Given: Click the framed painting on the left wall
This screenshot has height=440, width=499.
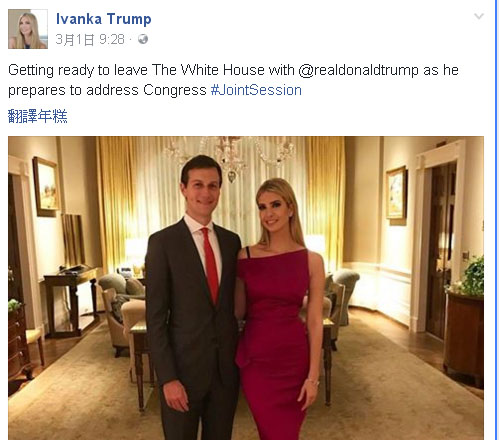Looking at the screenshot, I should [46, 187].
